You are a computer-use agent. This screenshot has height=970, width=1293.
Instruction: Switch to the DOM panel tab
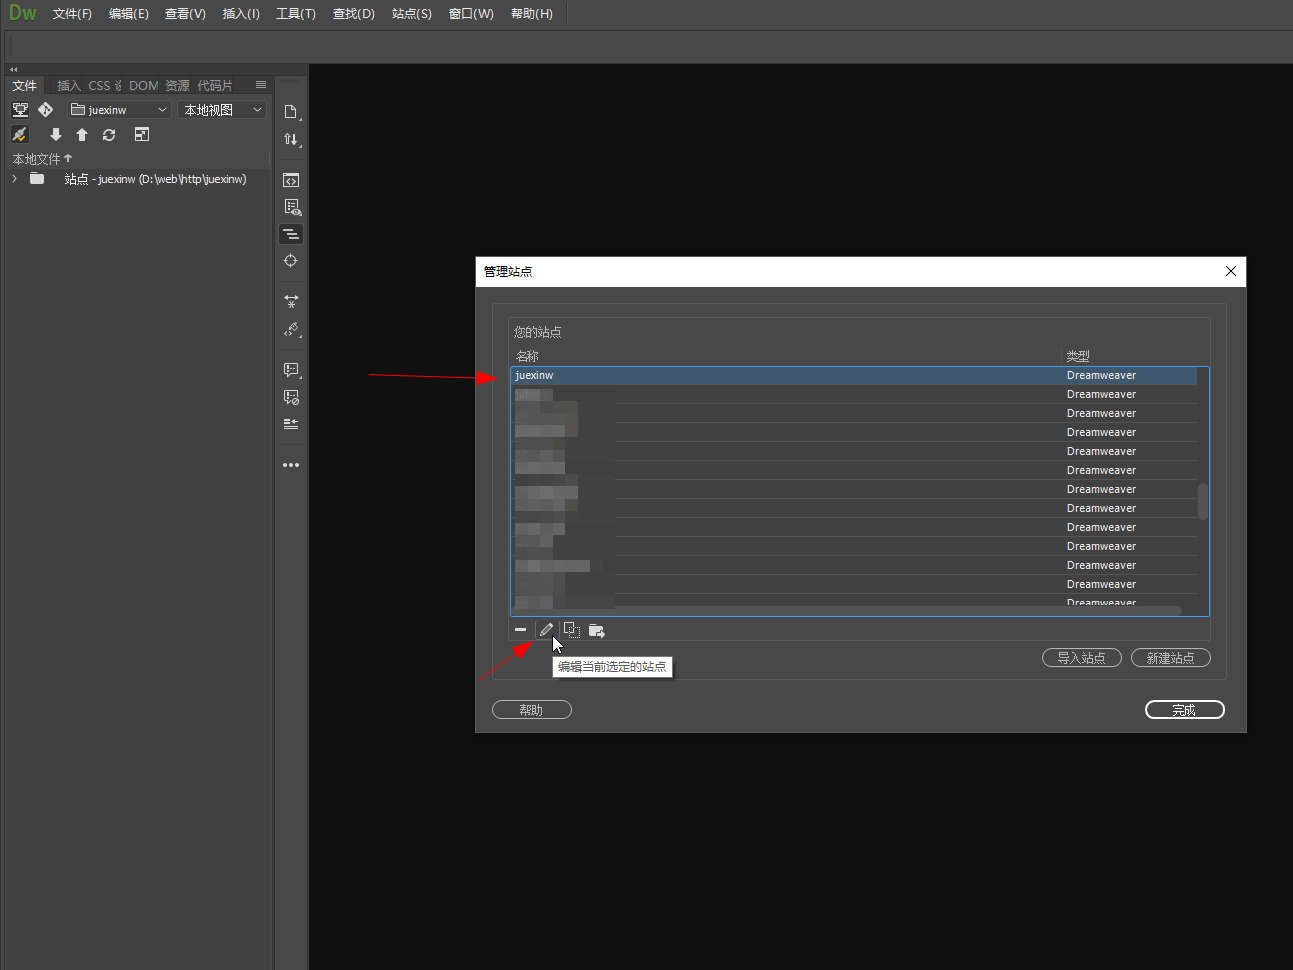click(143, 86)
